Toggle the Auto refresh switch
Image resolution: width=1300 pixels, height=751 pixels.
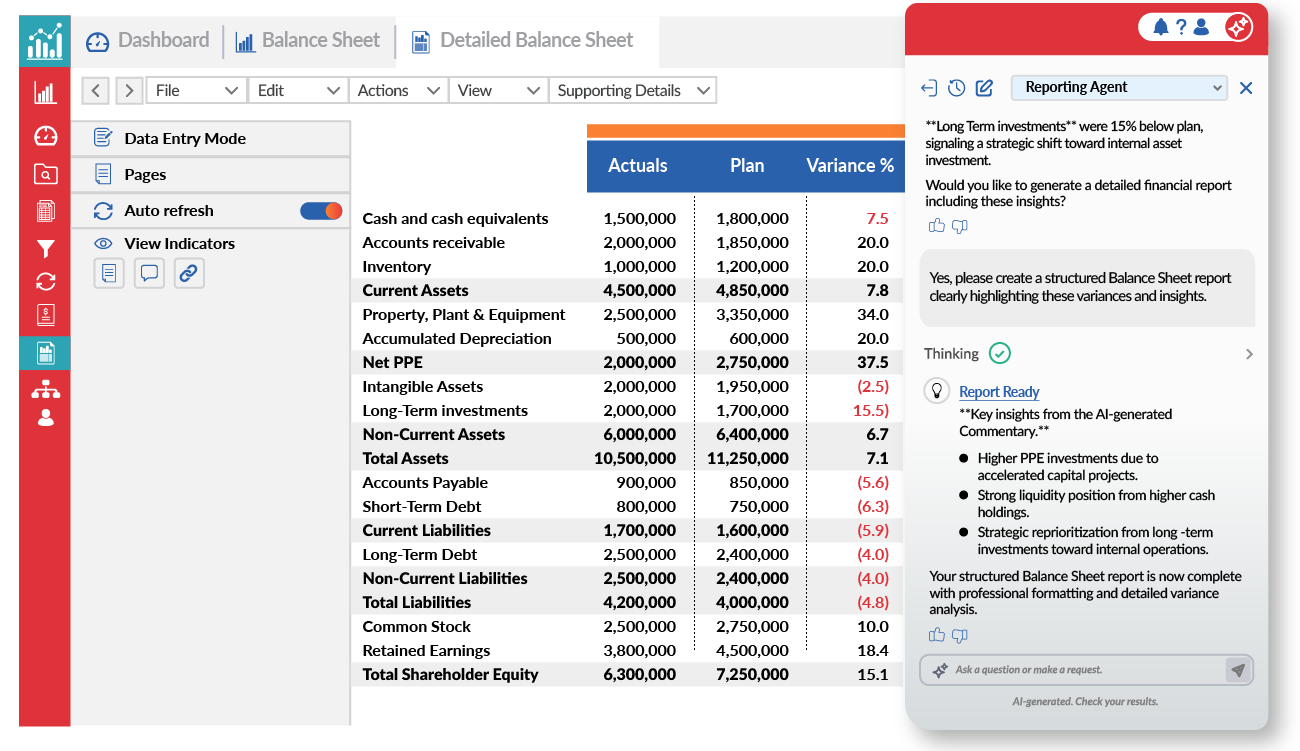[x=321, y=211]
